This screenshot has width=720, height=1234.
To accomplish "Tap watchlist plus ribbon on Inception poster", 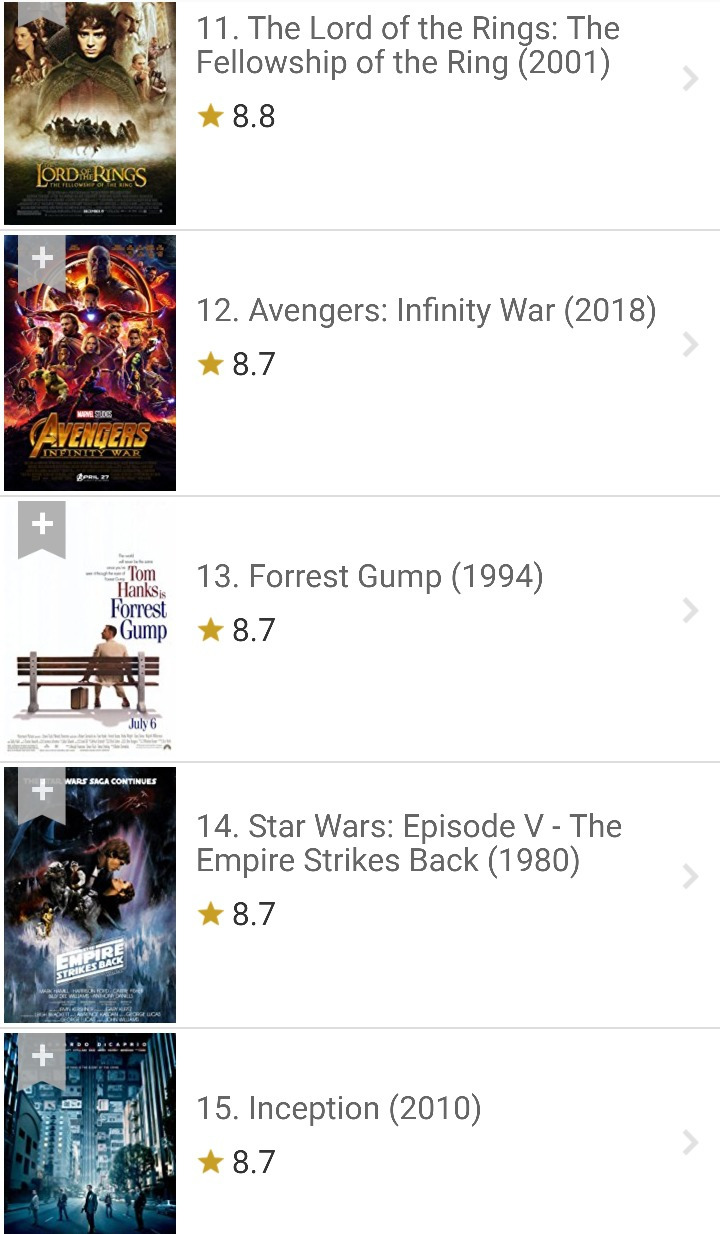I will [x=42, y=1062].
